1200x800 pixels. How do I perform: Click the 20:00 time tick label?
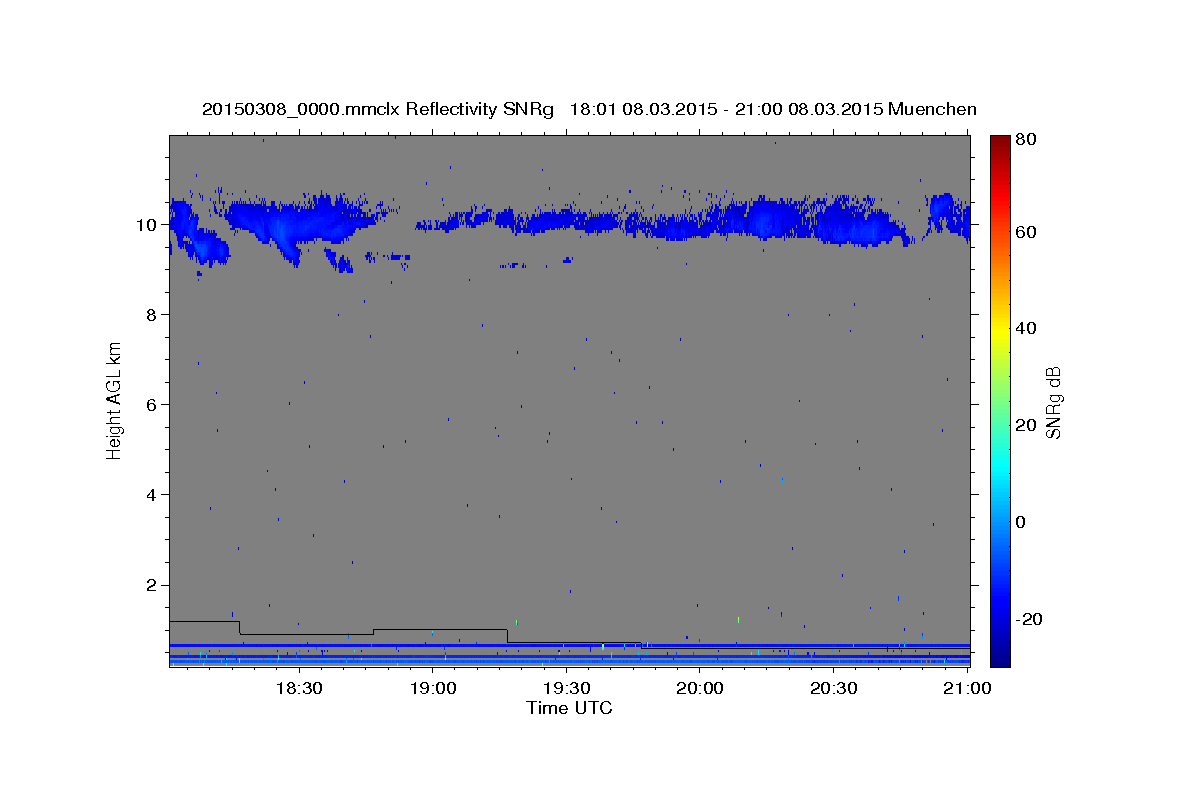(700, 689)
